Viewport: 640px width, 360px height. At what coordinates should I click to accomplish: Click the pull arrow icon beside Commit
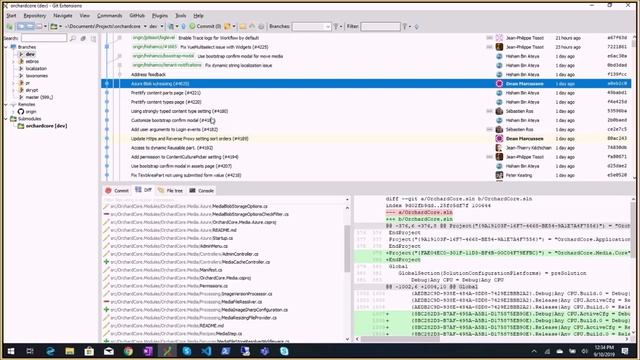[183, 26]
